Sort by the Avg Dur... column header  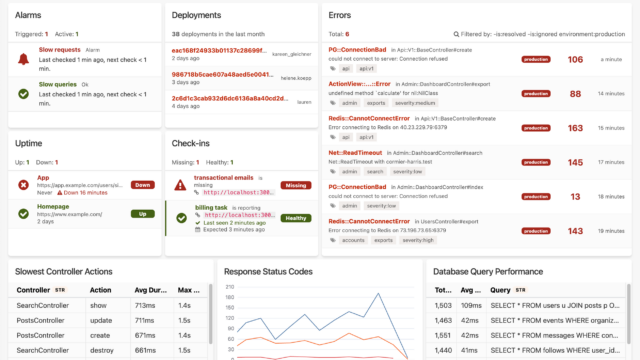[x=151, y=290]
